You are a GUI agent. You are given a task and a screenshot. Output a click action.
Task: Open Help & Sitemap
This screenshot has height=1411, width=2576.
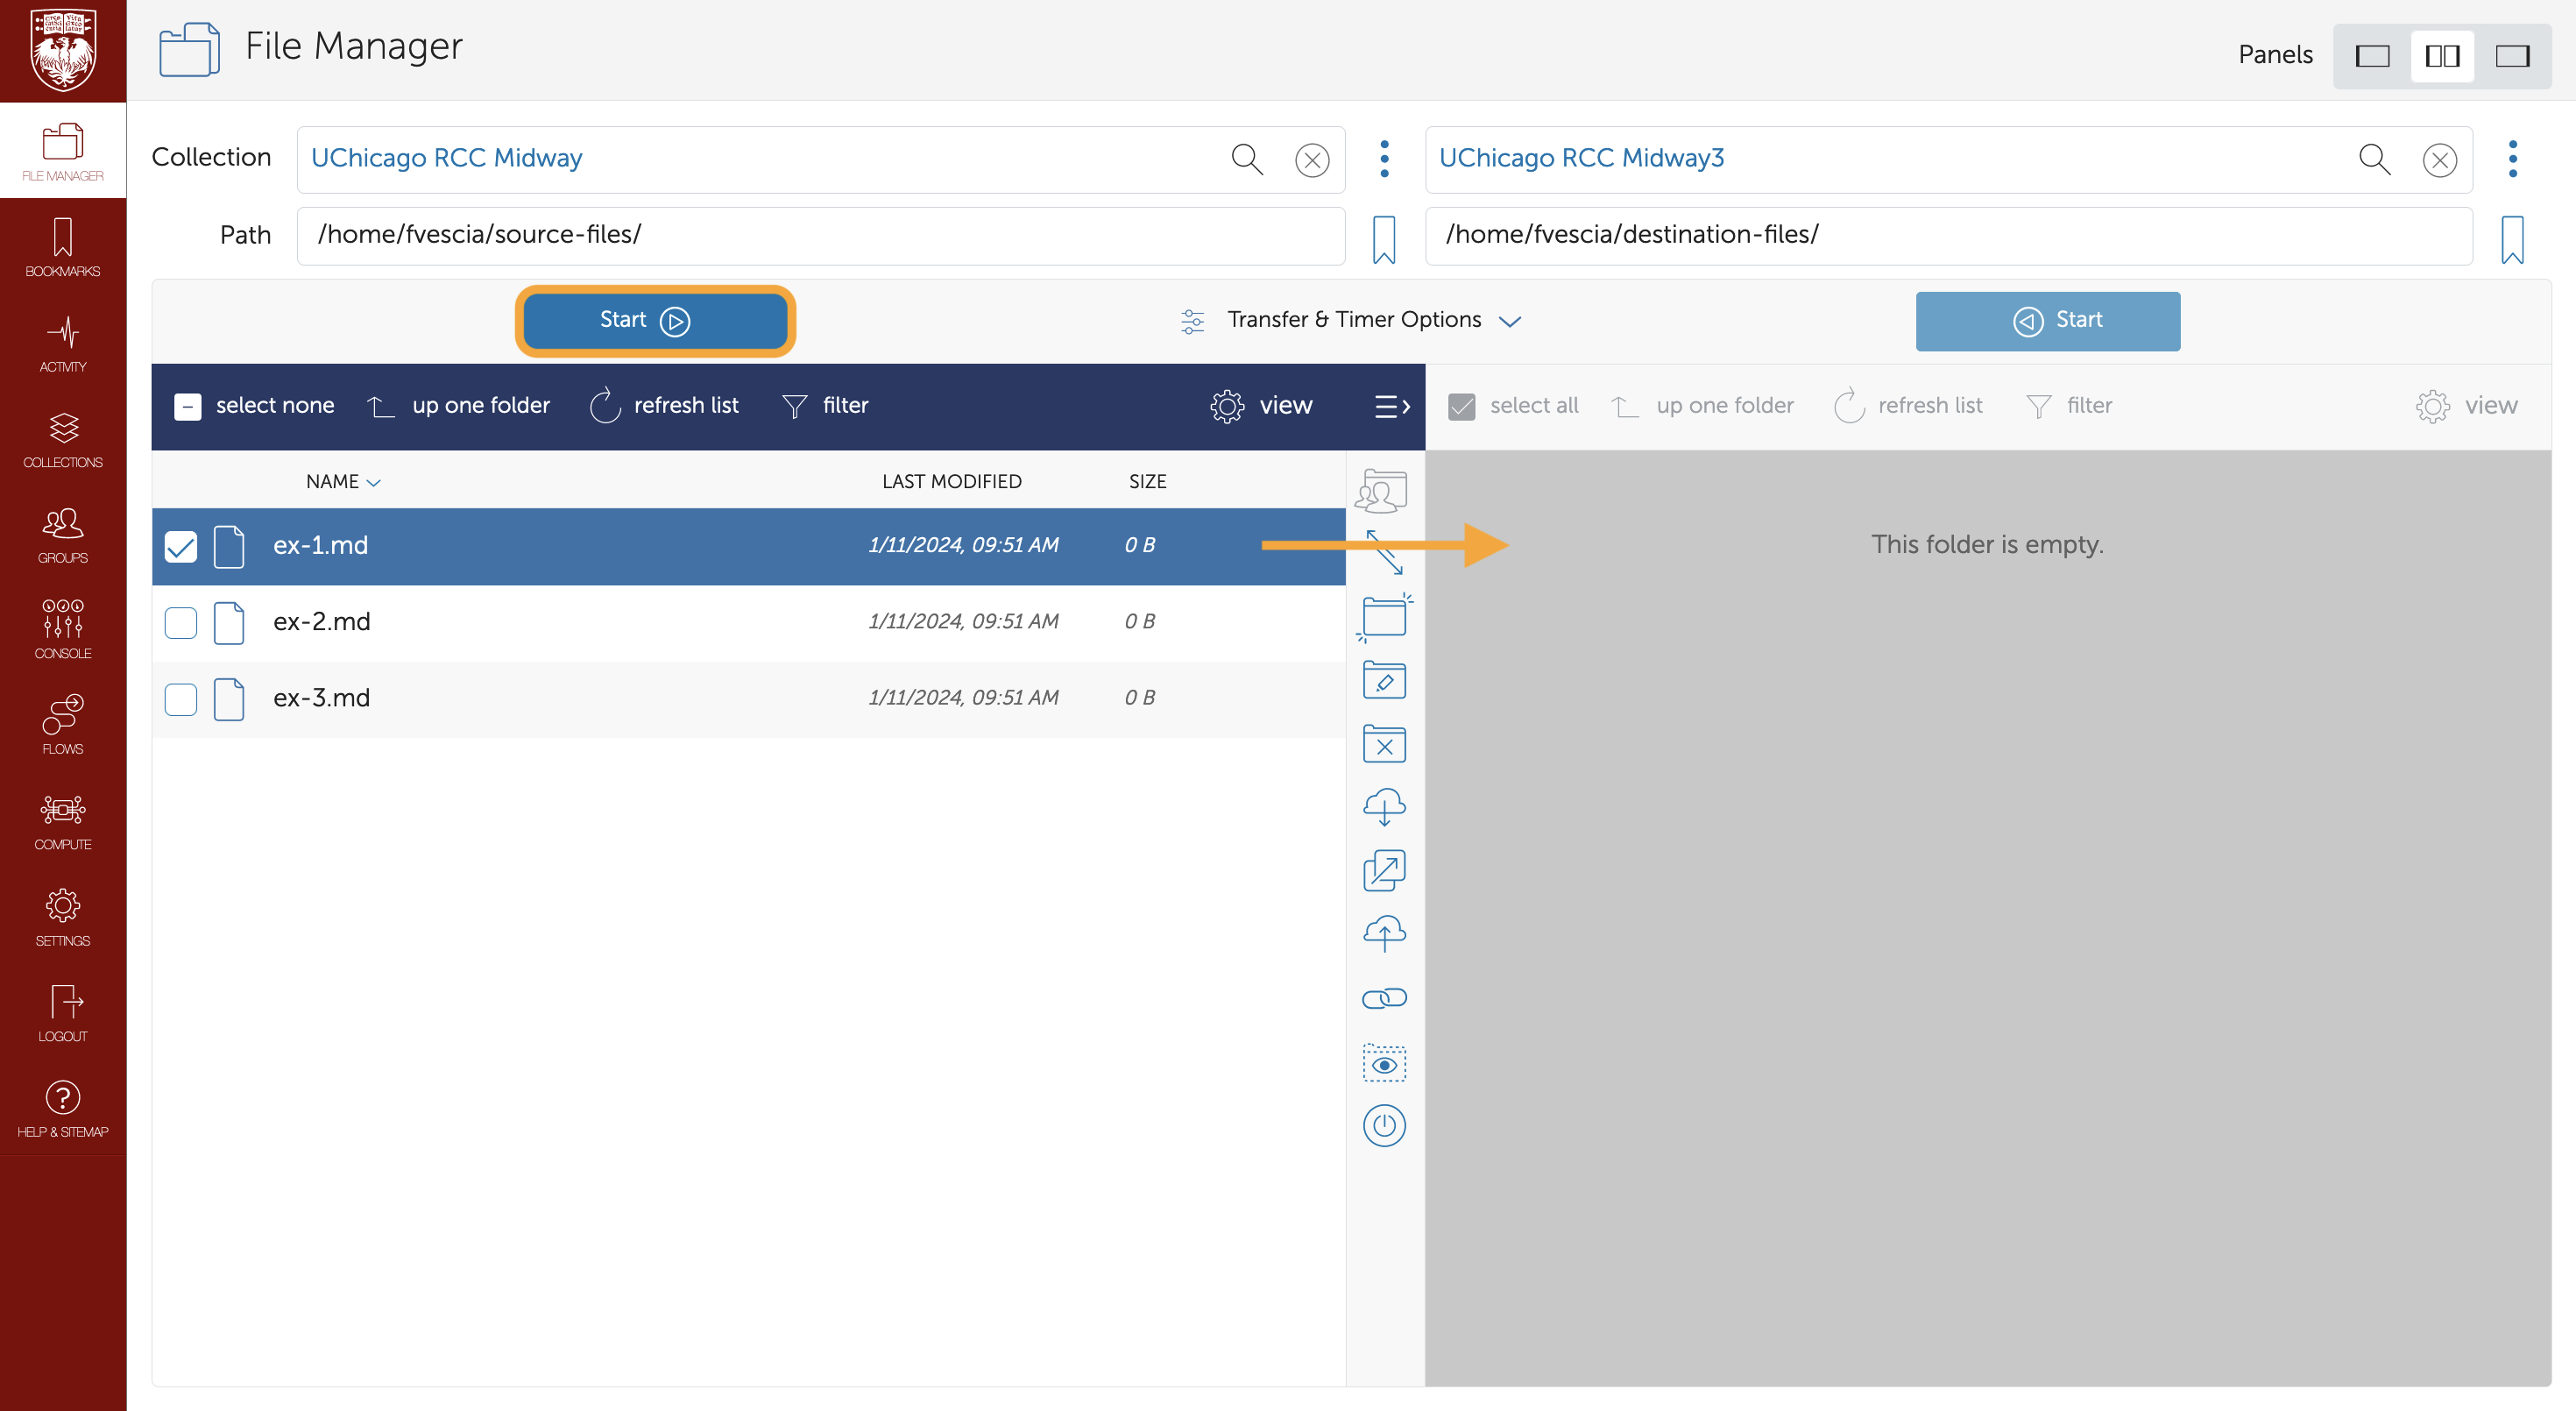63,1109
